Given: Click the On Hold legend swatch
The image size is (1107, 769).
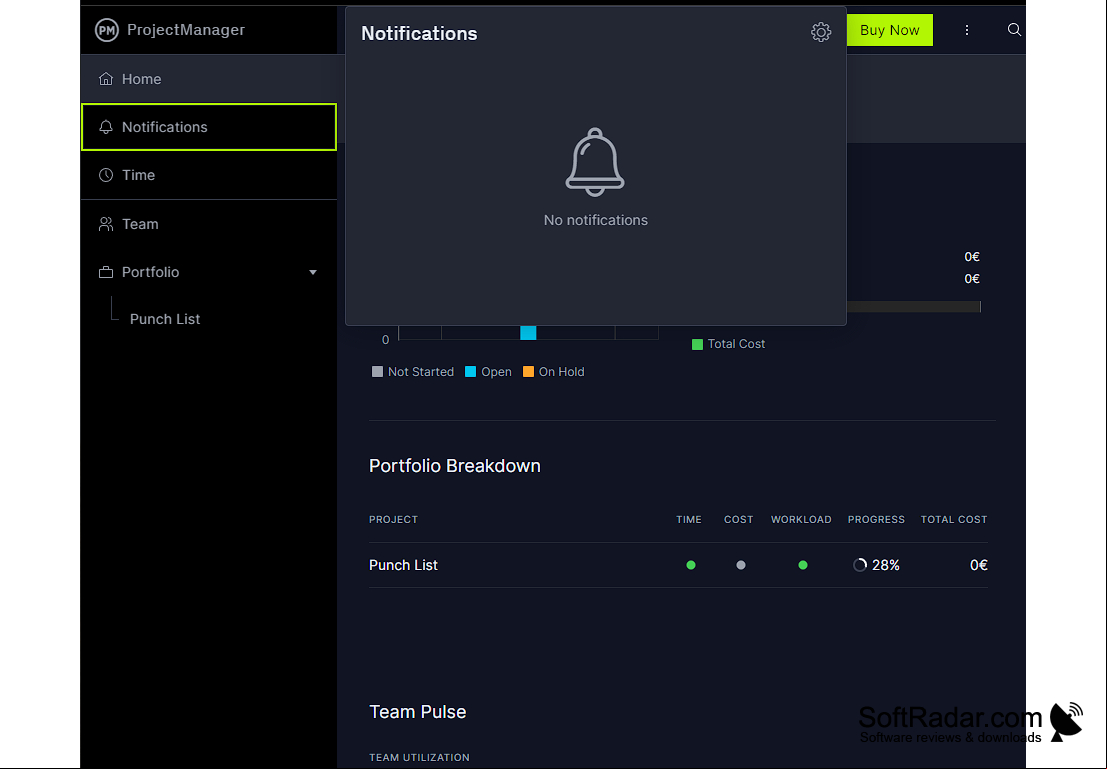Looking at the screenshot, I should coord(528,371).
